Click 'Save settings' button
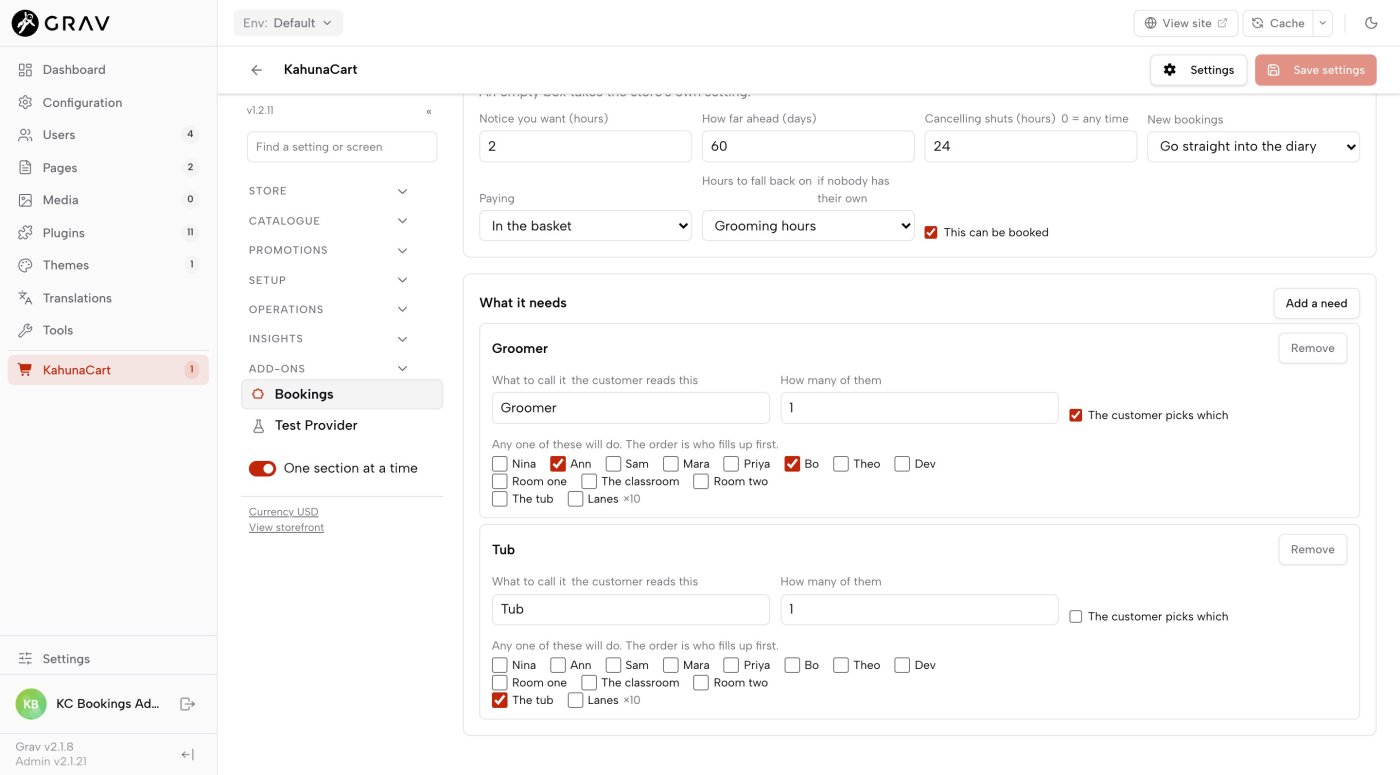This screenshot has height=775, width=1400. [1315, 70]
